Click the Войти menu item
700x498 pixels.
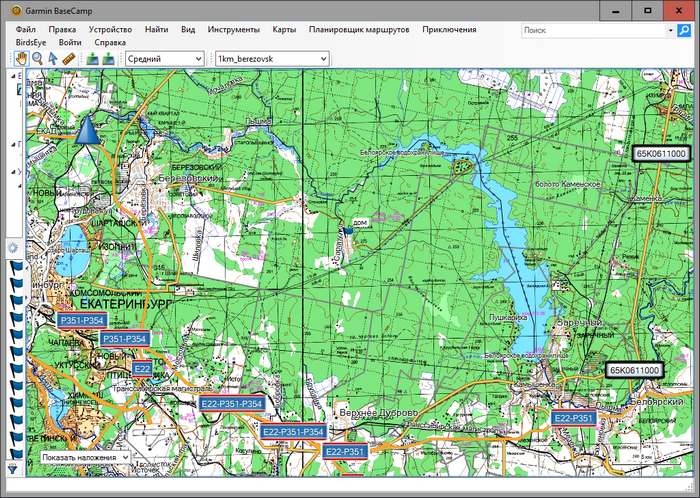click(x=70, y=43)
